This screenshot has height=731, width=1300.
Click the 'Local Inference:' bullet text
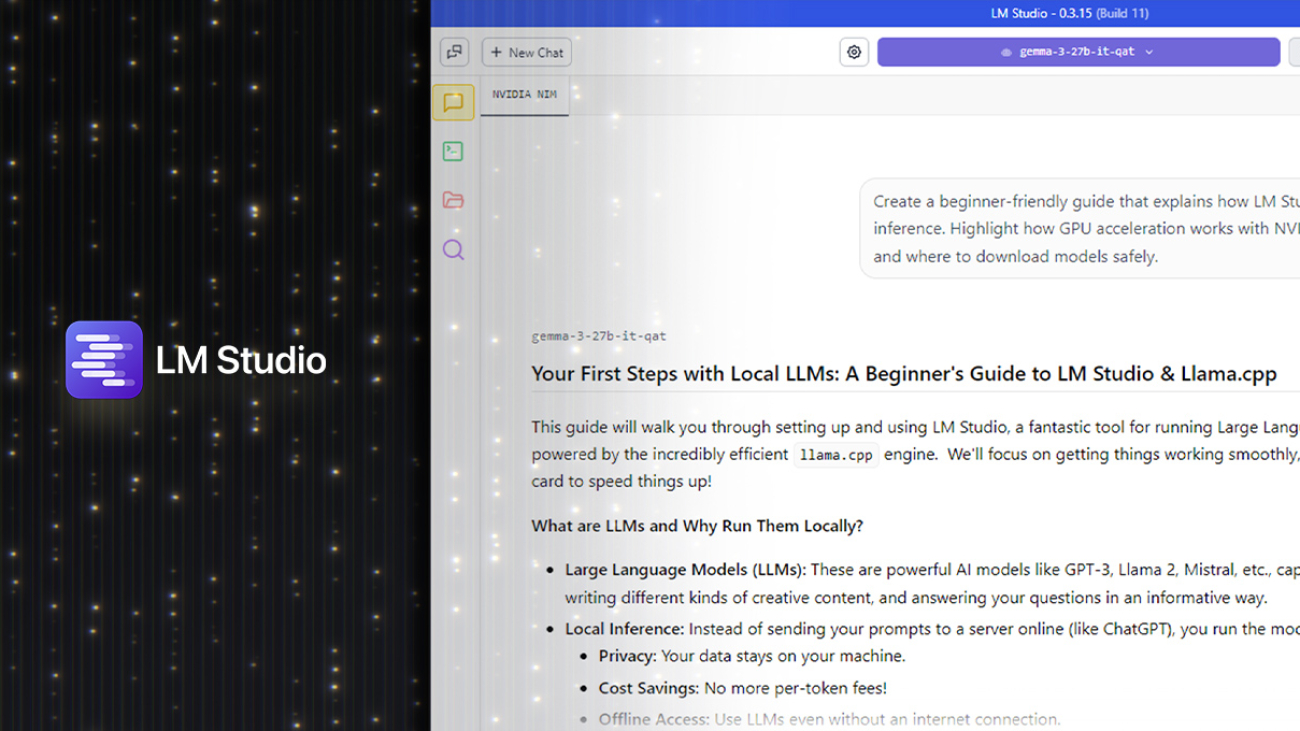pos(624,629)
